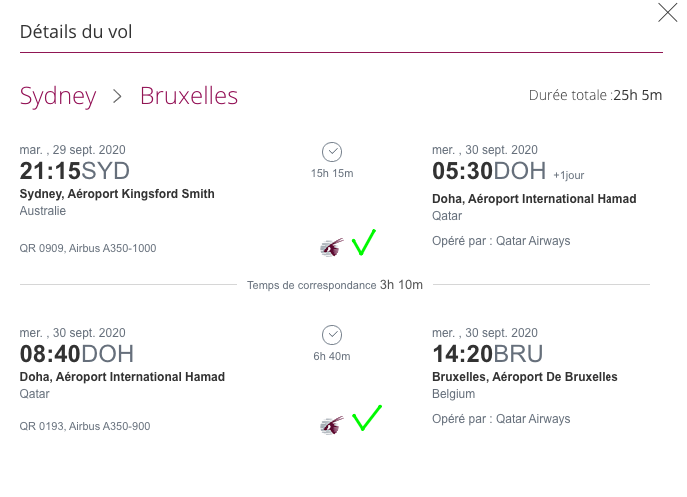Click Qatar Airways logo for flight QR 0193
Viewport: 687px width, 497px height.
[x=331, y=425]
